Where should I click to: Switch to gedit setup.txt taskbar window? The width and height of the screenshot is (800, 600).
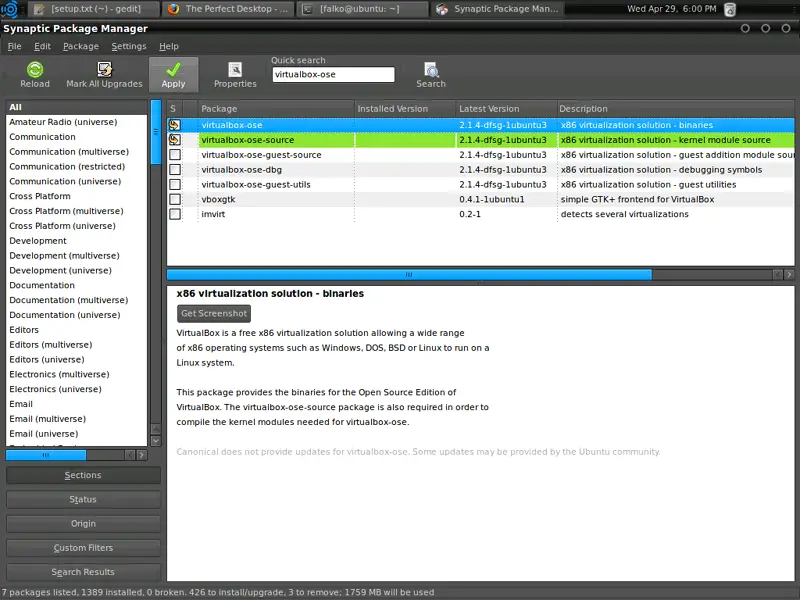pyautogui.click(x=93, y=9)
